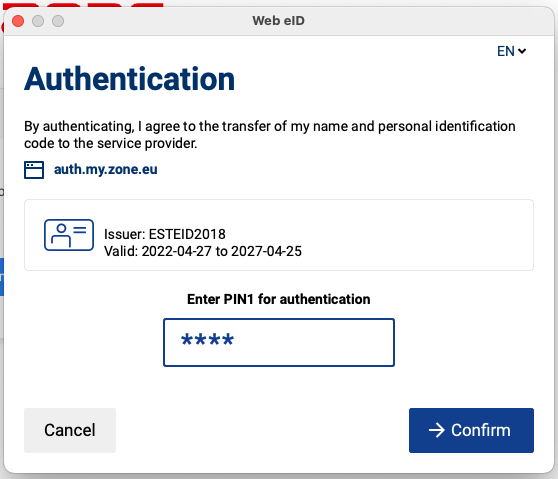Click the consent text about personal identification
Viewport: 558px width, 479px height.
[270, 135]
